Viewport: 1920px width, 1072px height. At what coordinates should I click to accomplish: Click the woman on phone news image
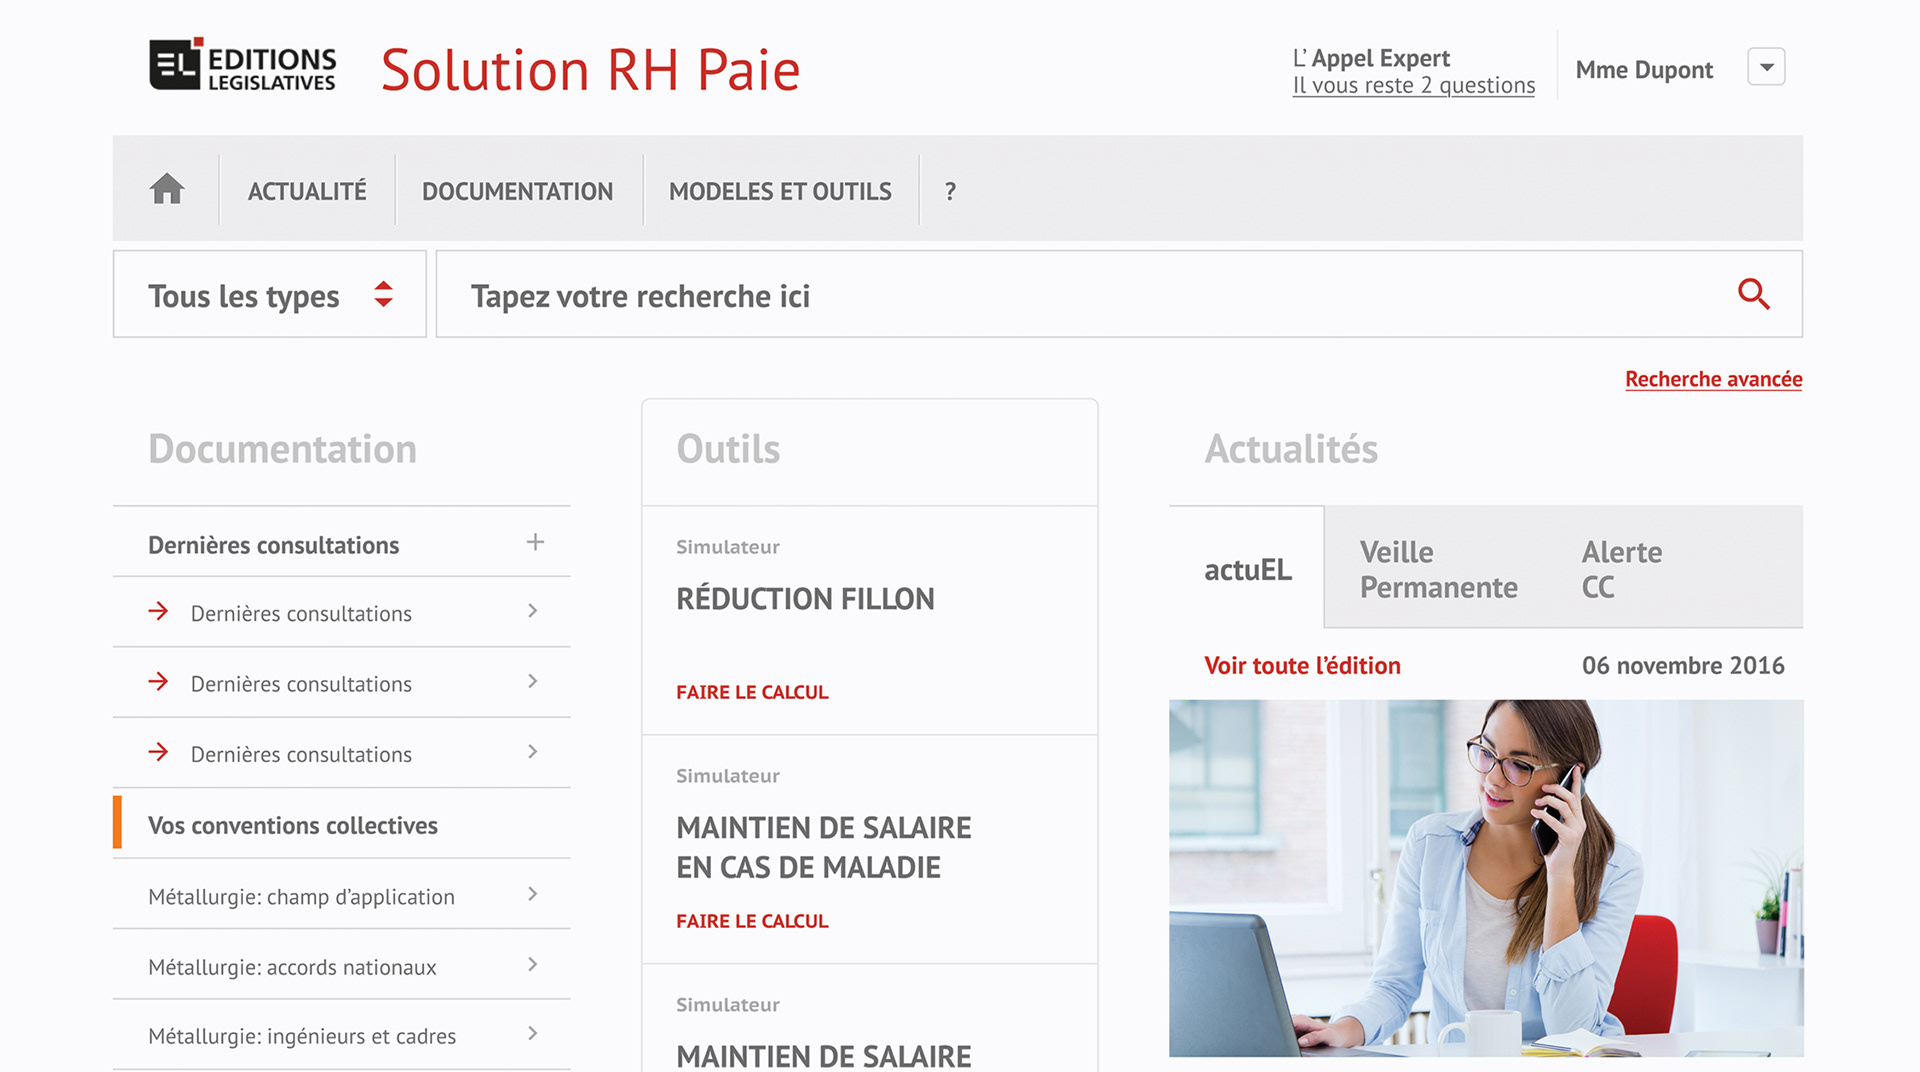(x=1486, y=878)
